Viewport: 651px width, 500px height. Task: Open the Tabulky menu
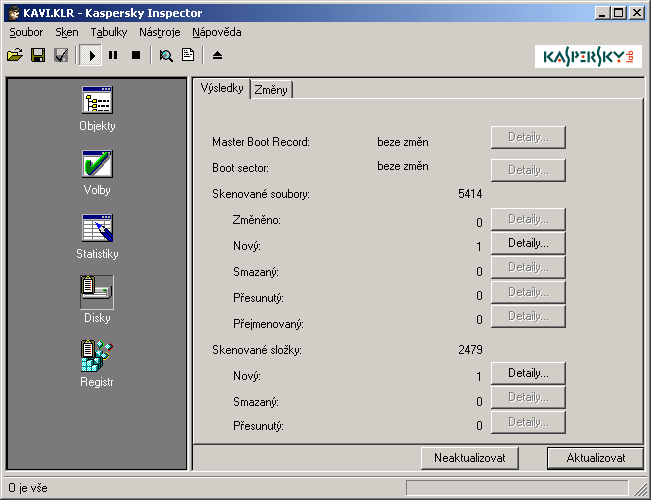click(109, 32)
